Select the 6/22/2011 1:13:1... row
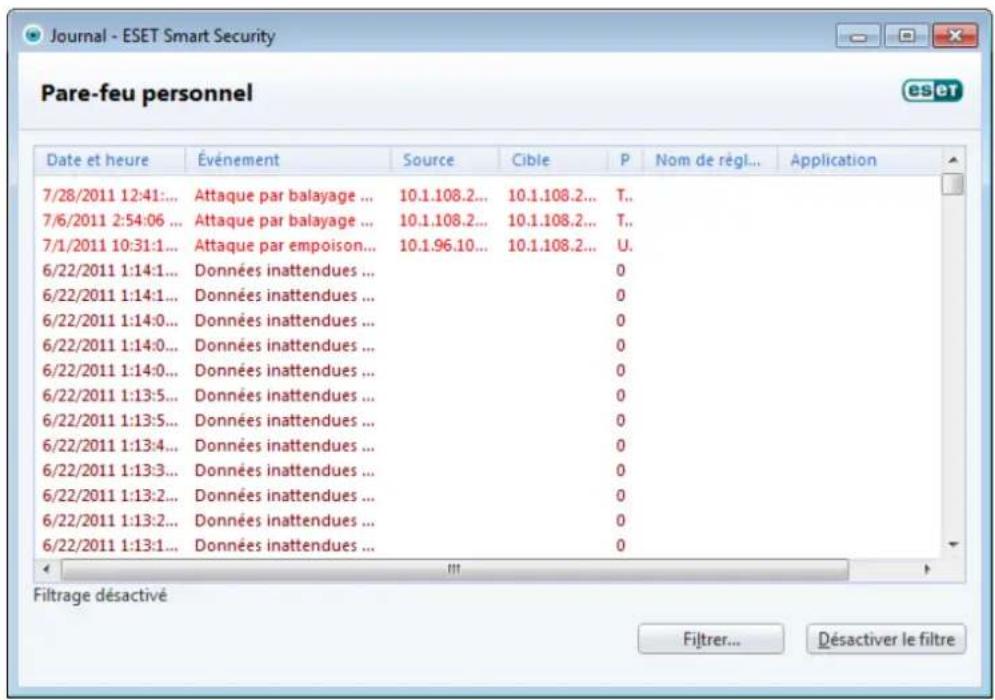Image resolution: width=995 pixels, height=700 pixels. (x=486, y=545)
